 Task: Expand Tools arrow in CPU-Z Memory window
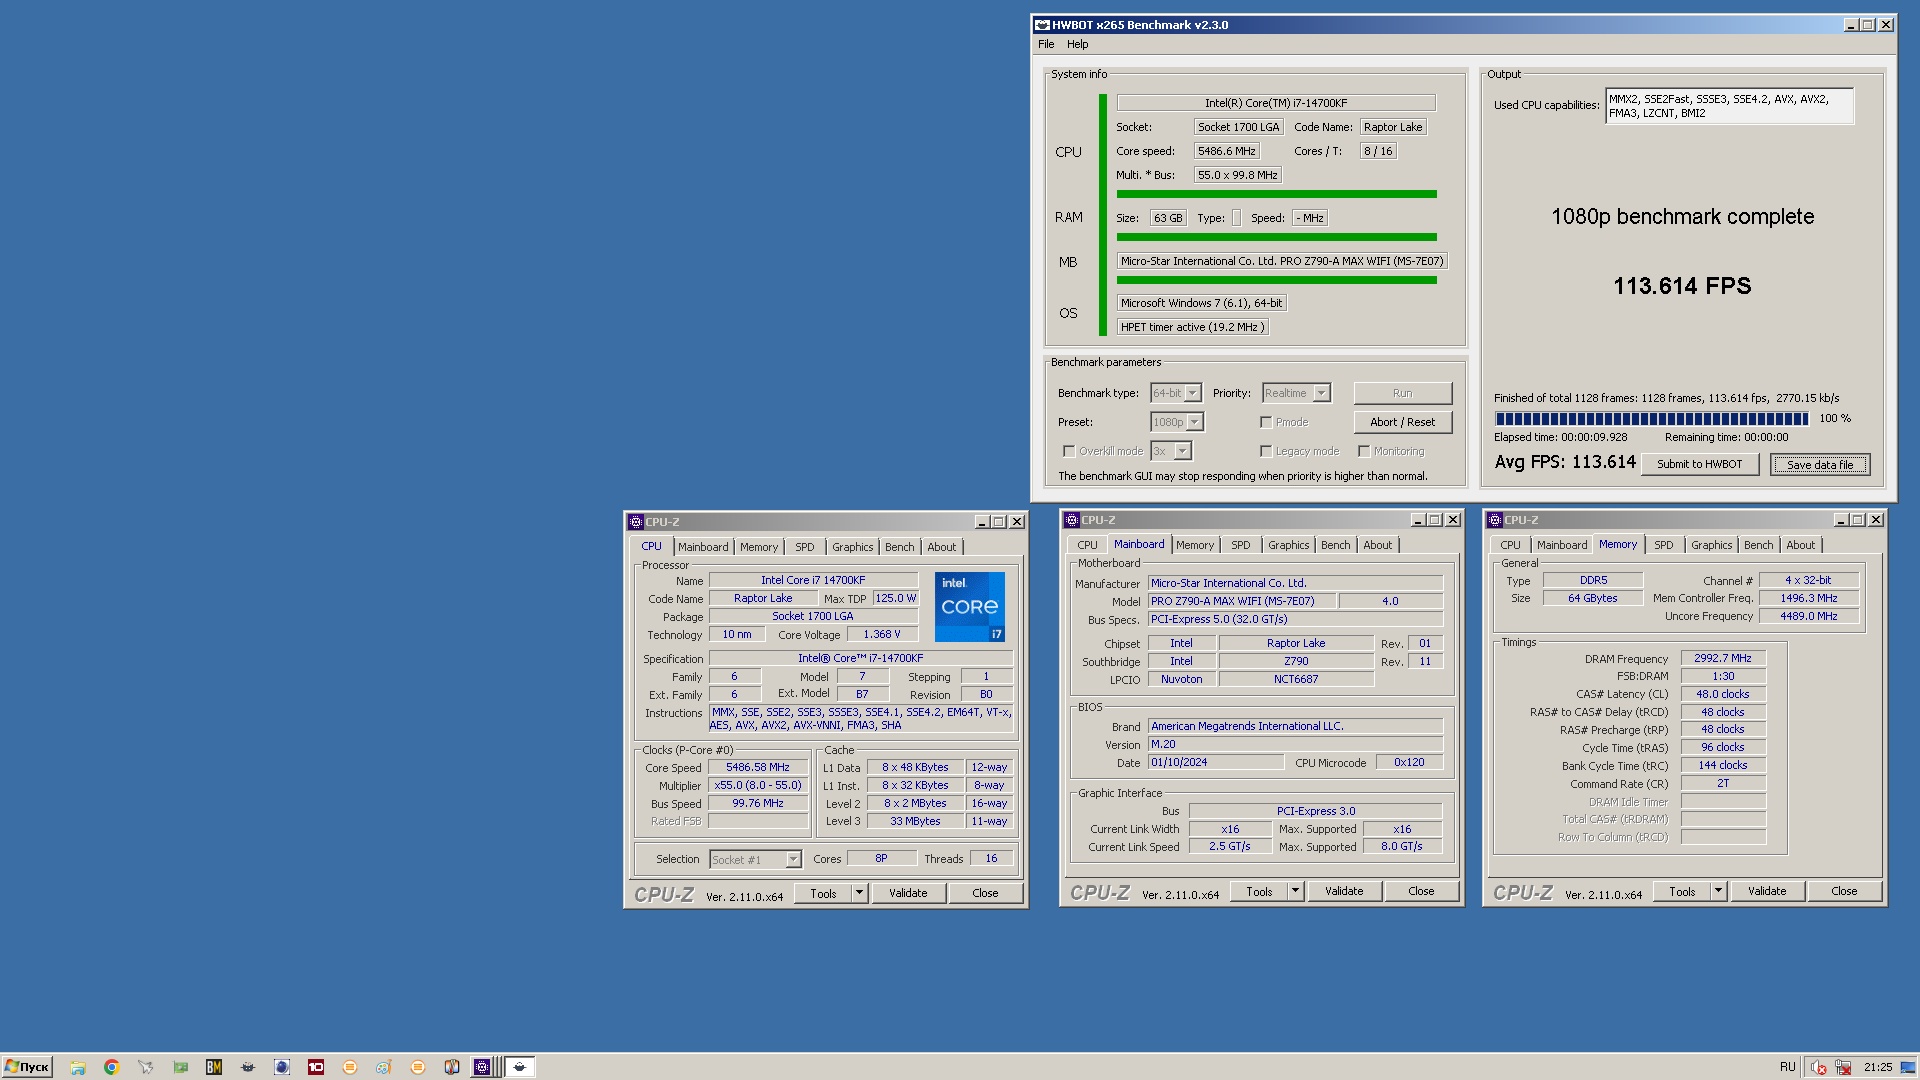(1718, 891)
